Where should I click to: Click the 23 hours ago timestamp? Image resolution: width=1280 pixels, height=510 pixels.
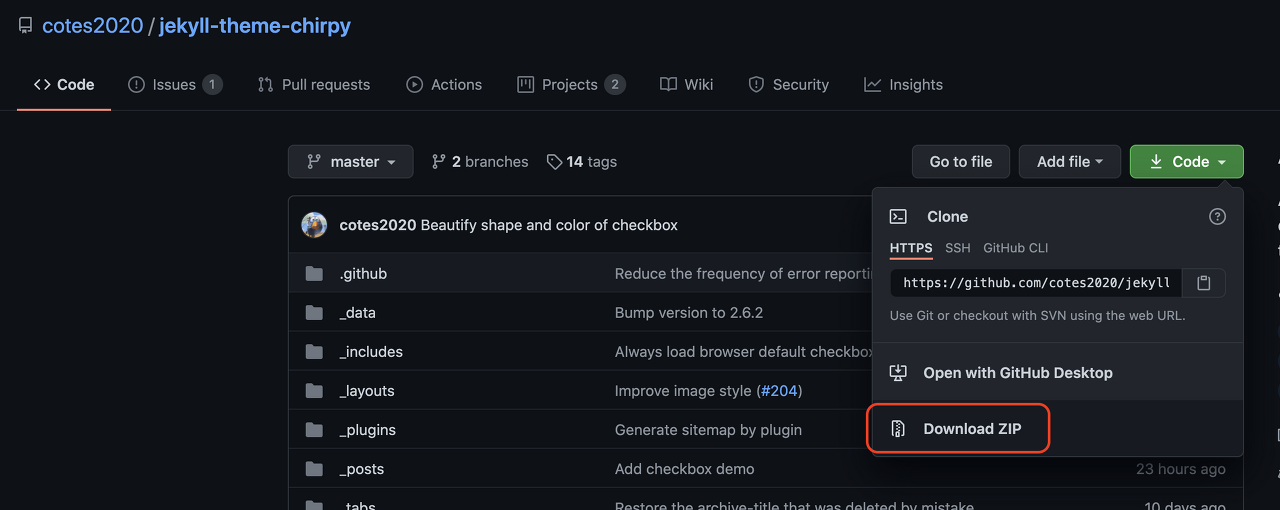(1181, 469)
